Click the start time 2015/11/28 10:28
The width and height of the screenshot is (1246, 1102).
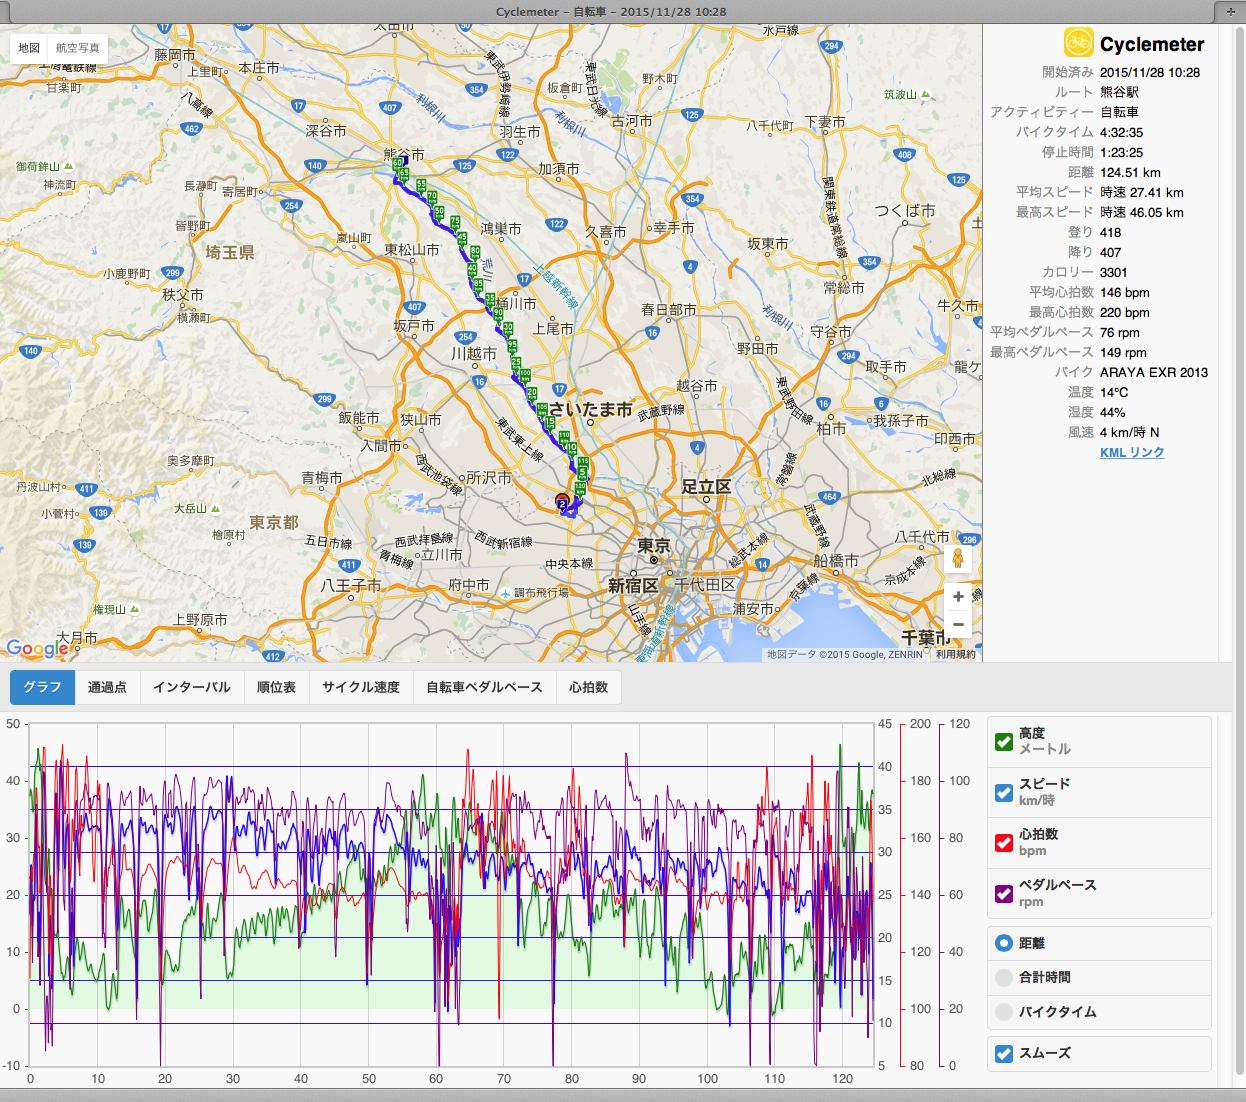click(x=1150, y=72)
